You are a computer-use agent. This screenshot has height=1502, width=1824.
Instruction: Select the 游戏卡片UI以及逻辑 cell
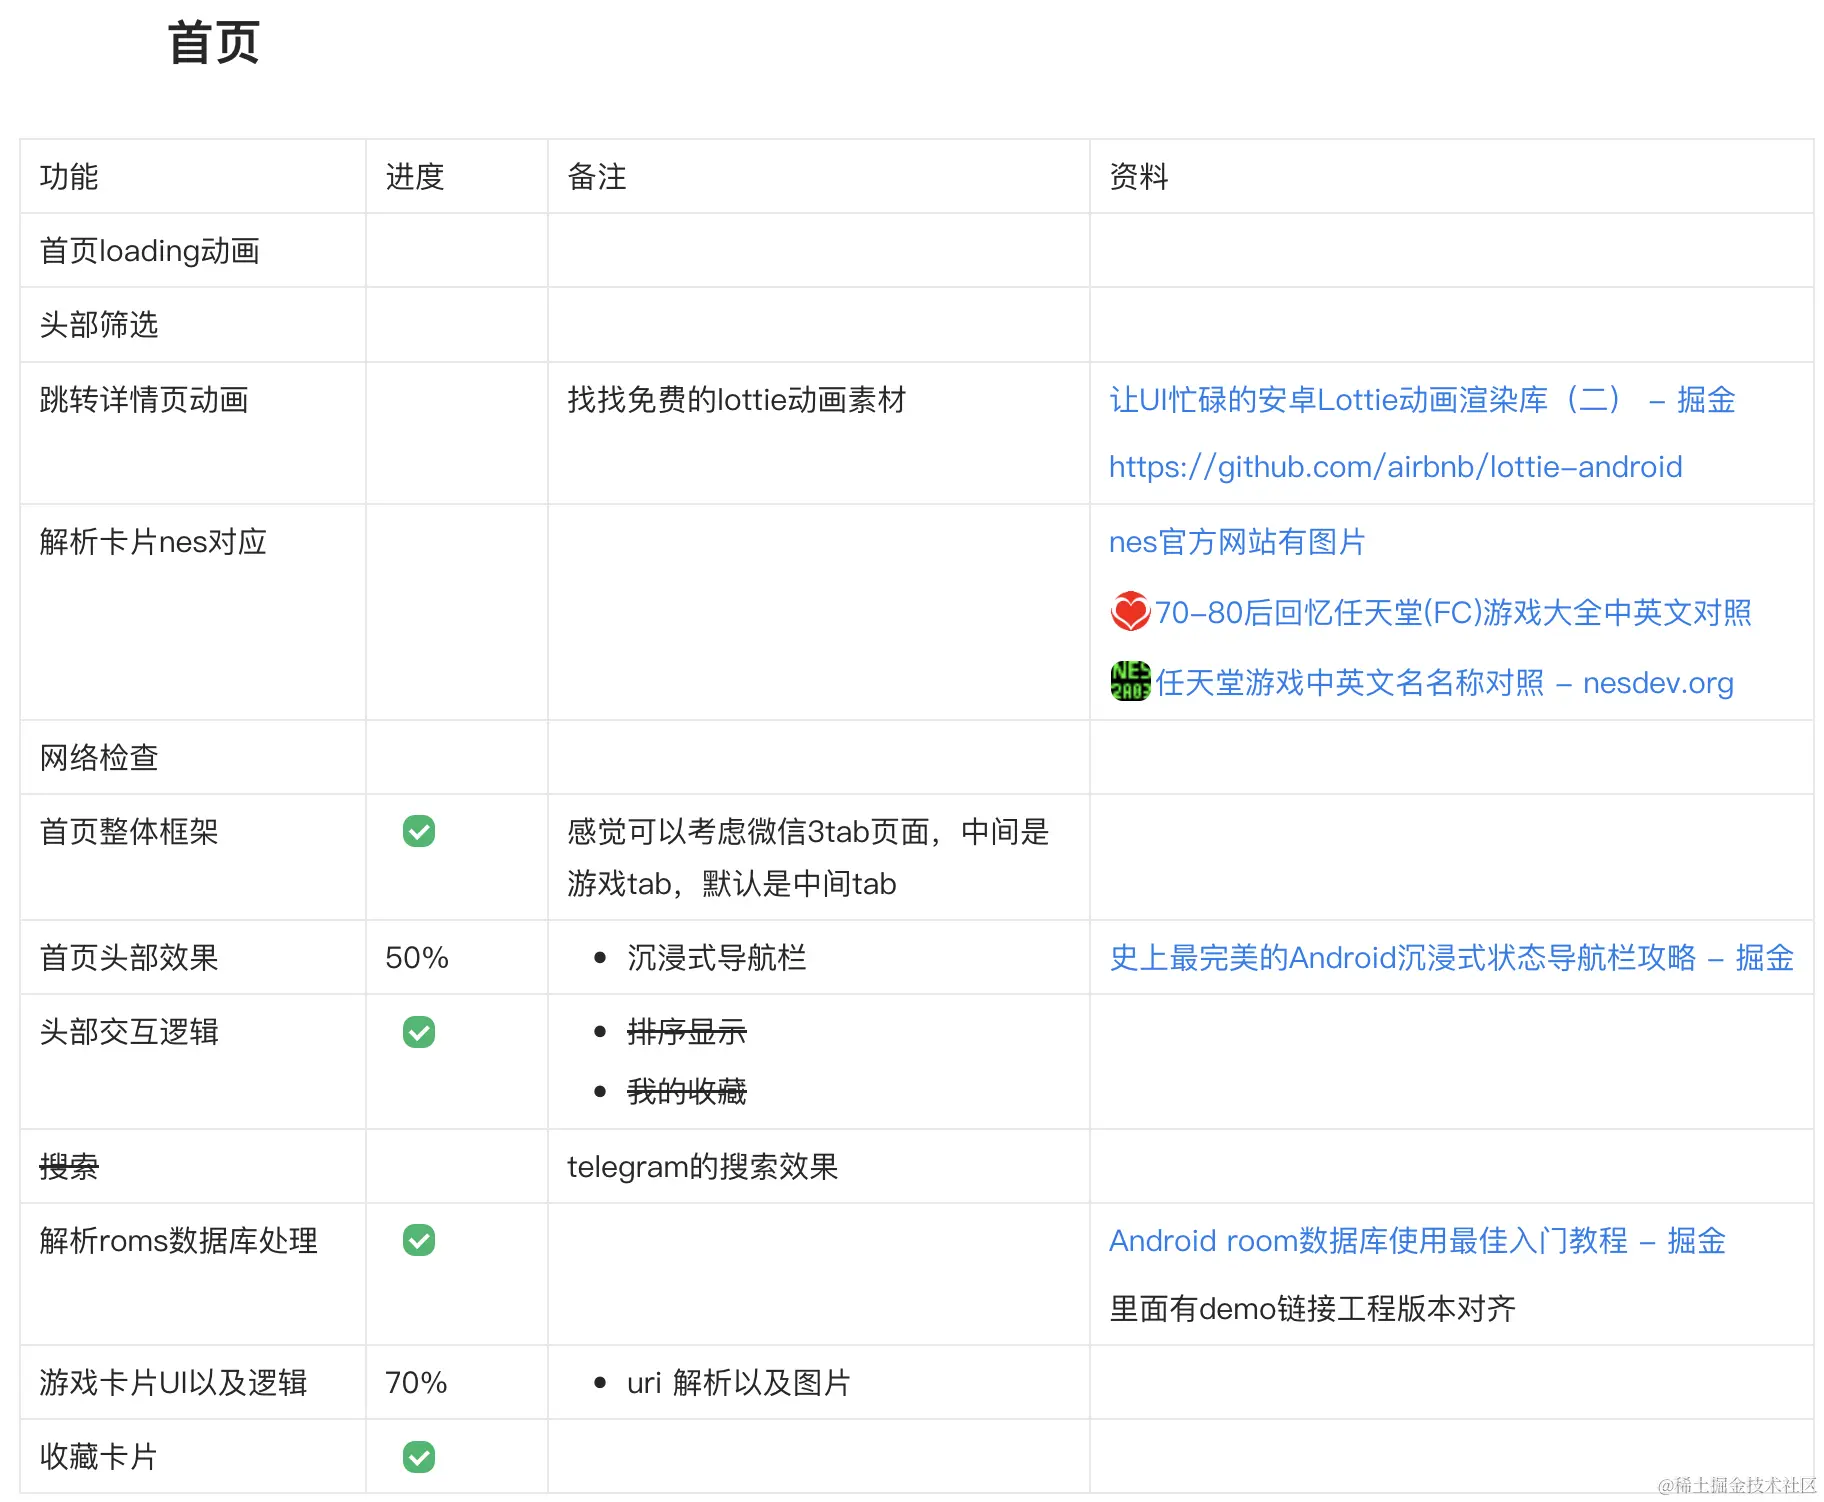tap(193, 1382)
